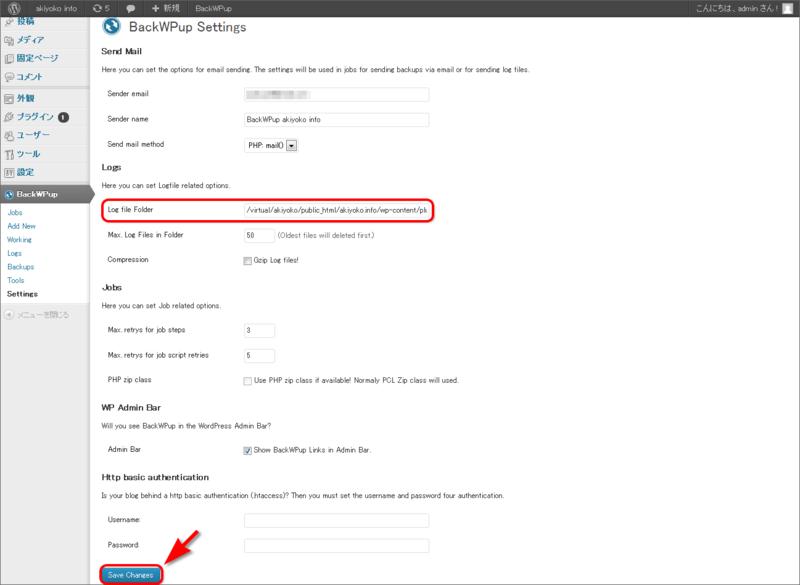Click the plugins plug icon
Screen dimensions: 800x585
pyautogui.click(x=9, y=117)
